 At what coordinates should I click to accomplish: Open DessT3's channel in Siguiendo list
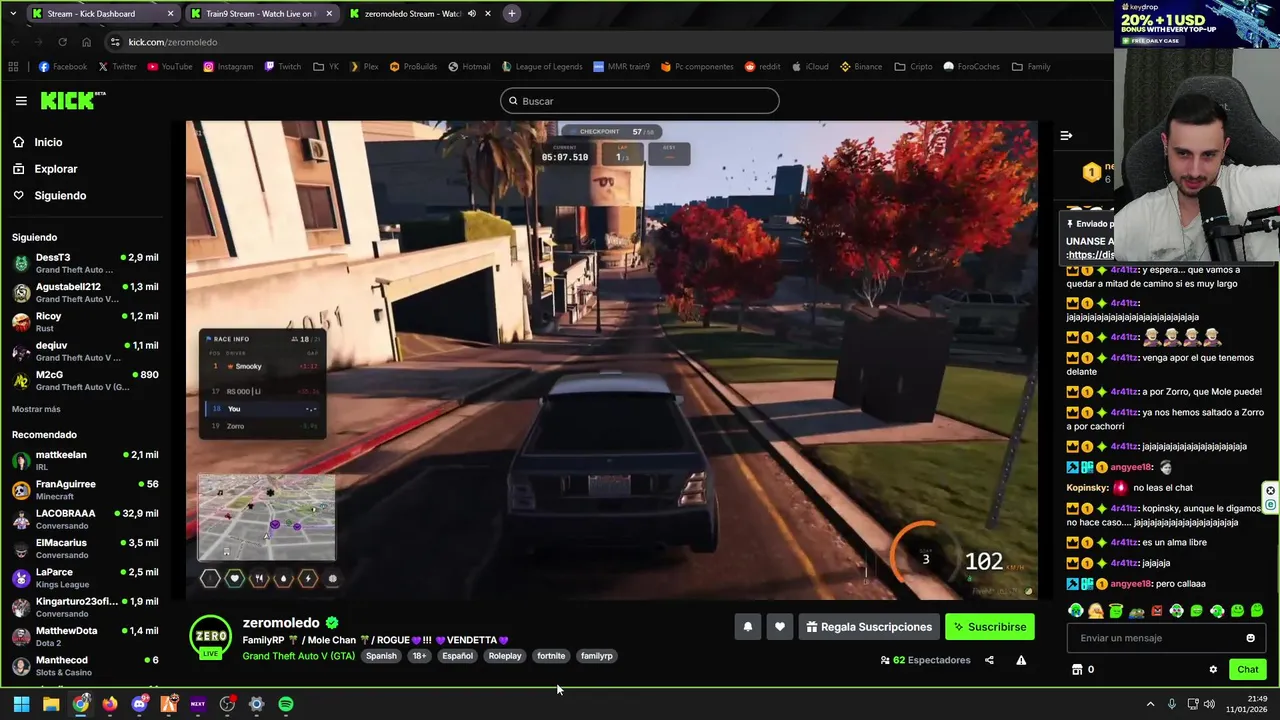pos(85,263)
